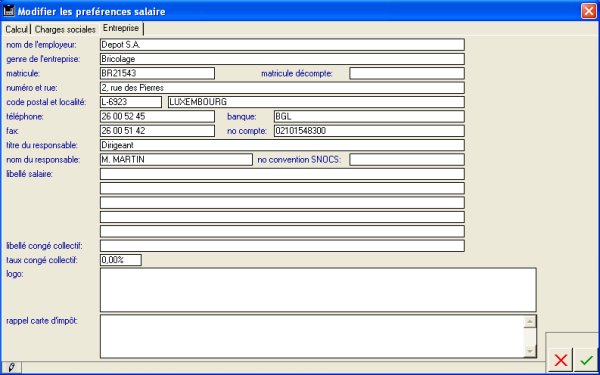This screenshot has height=375, width=600.
Task: Switch to the Calcul tab
Action: pyautogui.click(x=16, y=29)
